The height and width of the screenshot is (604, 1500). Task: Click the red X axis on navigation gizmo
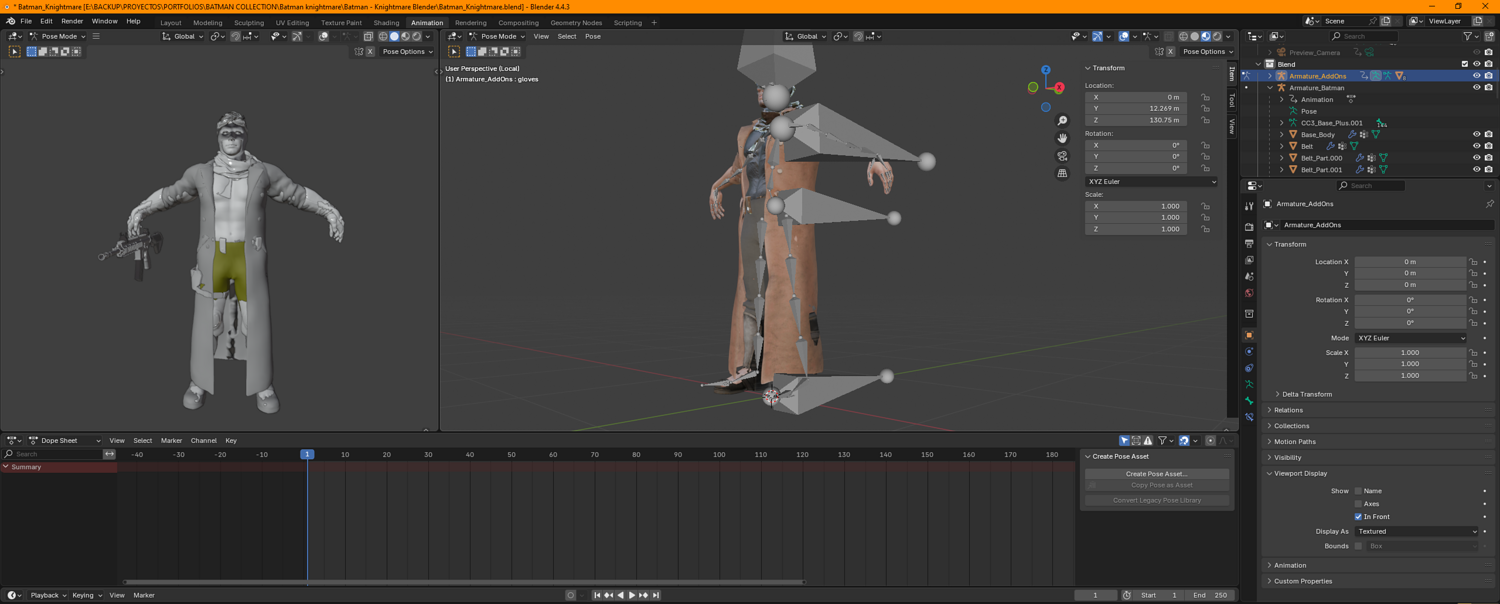click(x=1059, y=87)
